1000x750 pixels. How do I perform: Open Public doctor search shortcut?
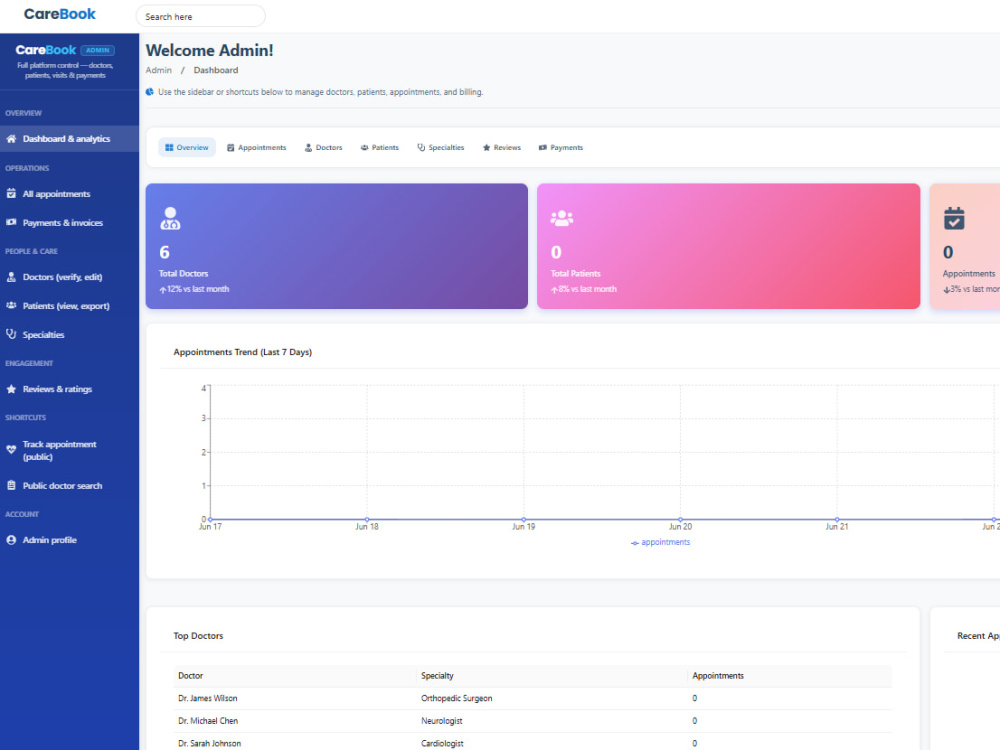tap(70, 485)
